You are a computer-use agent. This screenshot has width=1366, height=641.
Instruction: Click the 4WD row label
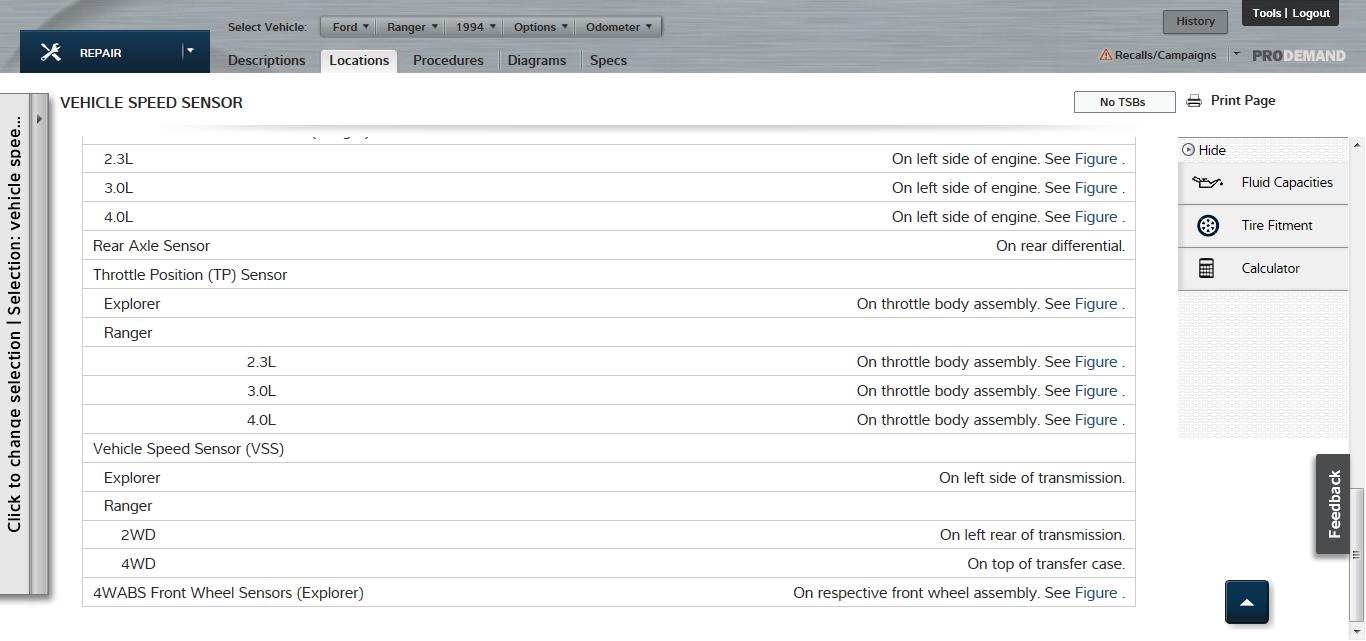138,564
